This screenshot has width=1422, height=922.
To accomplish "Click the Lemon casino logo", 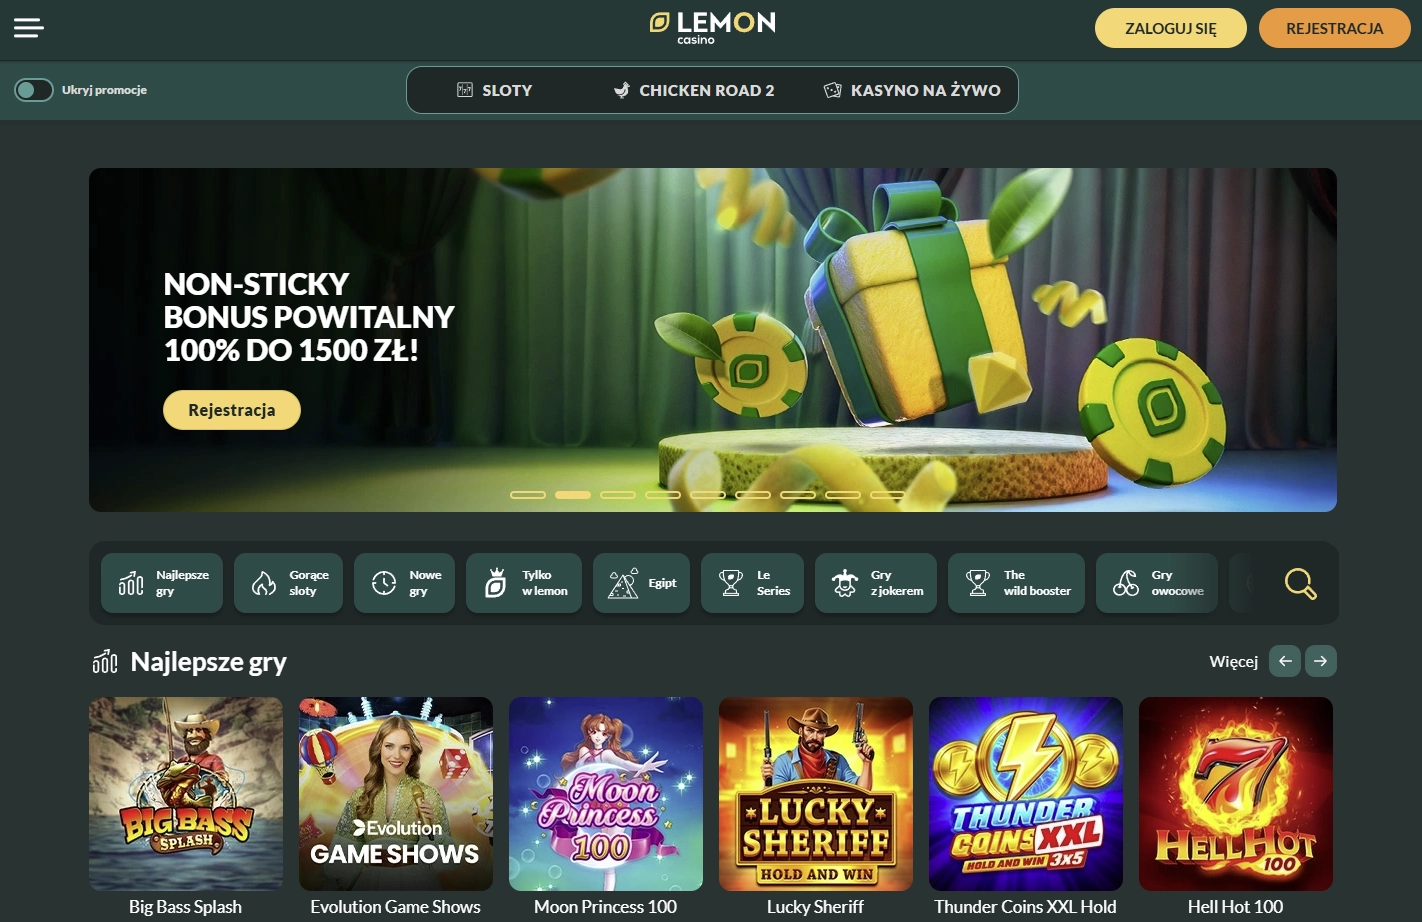I will 712,27.
